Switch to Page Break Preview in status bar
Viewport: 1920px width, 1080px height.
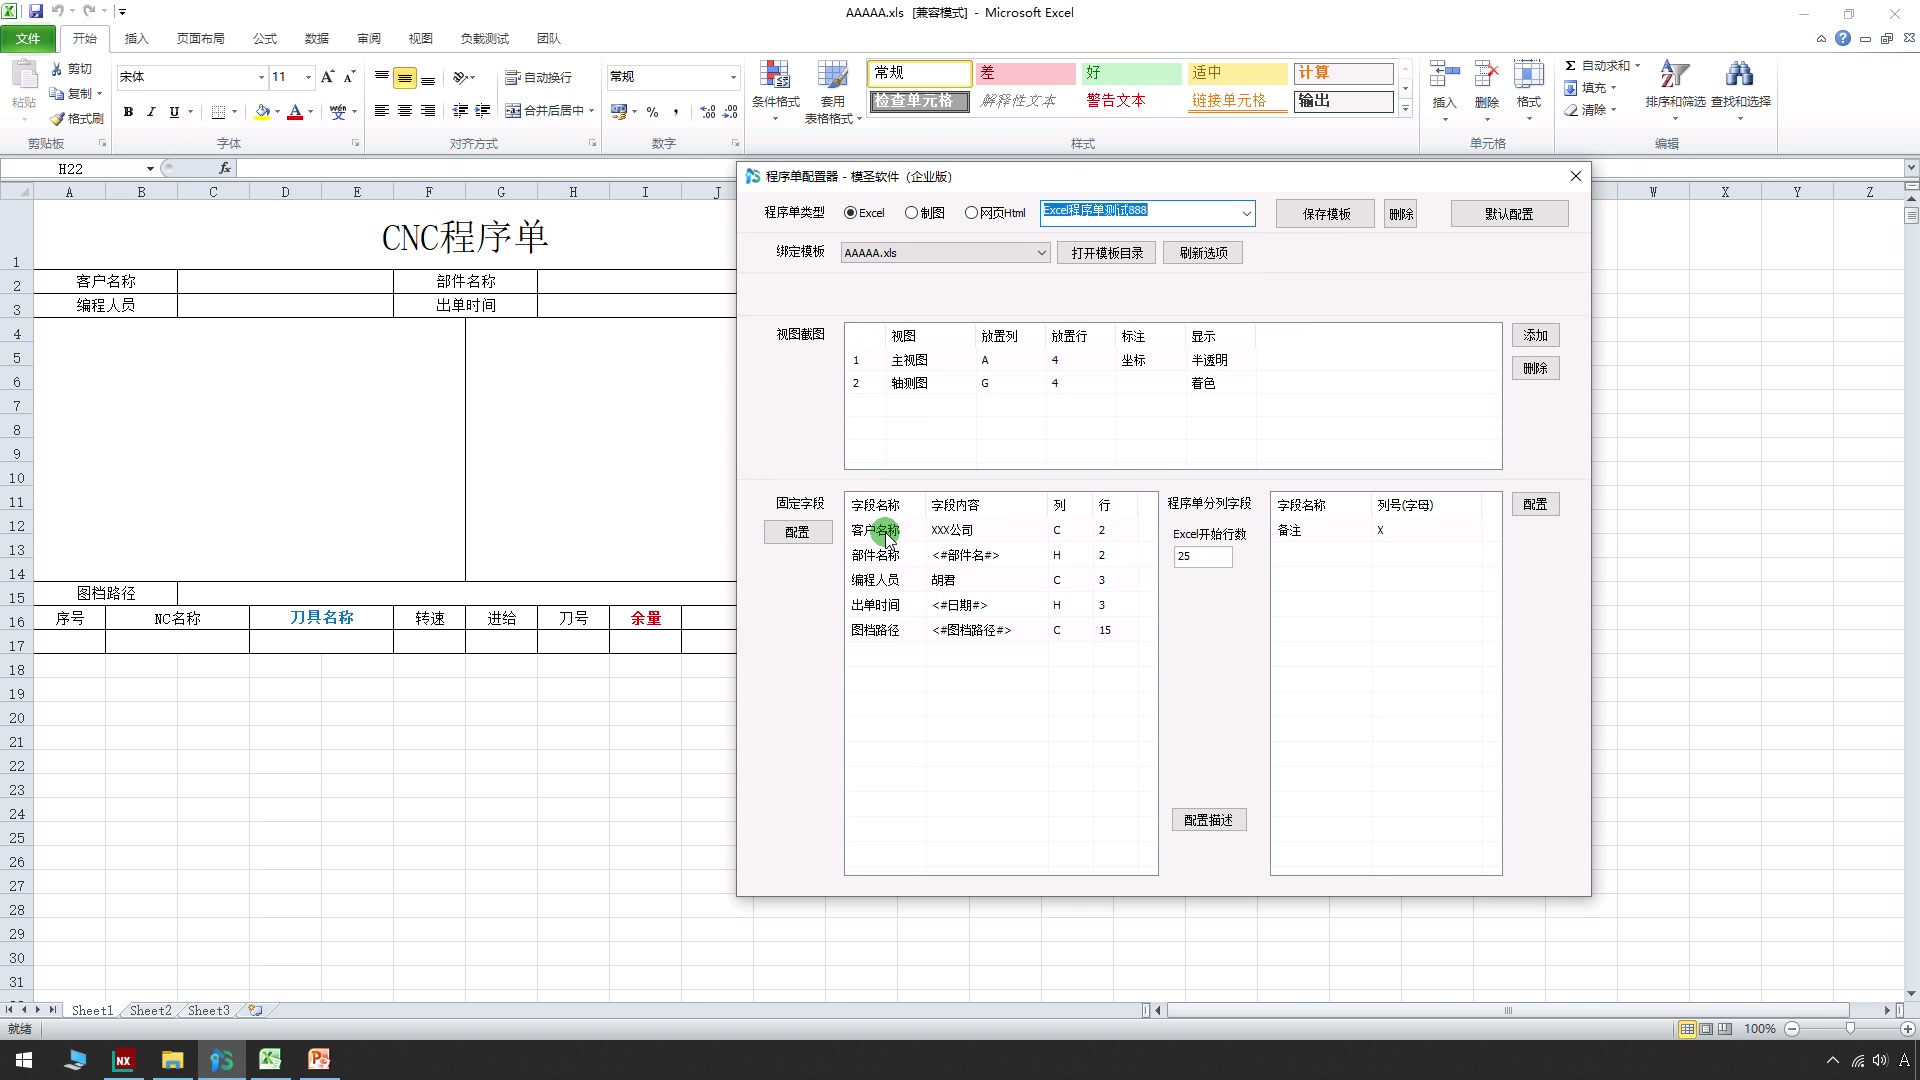tap(1725, 1029)
